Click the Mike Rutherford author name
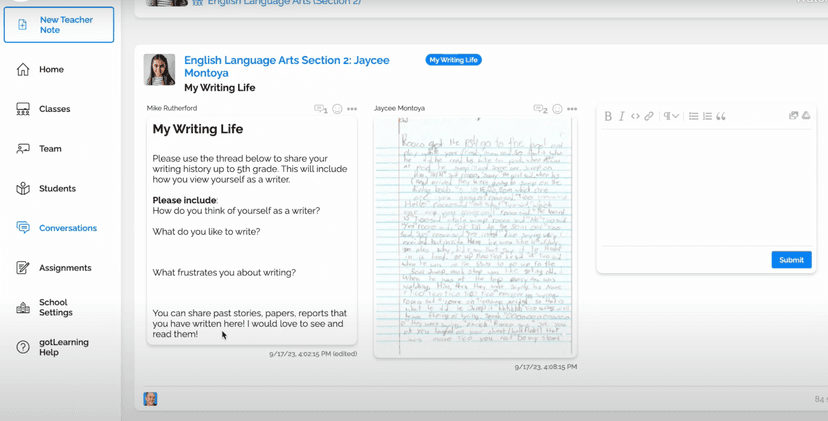The height and width of the screenshot is (421, 828). tap(172, 108)
